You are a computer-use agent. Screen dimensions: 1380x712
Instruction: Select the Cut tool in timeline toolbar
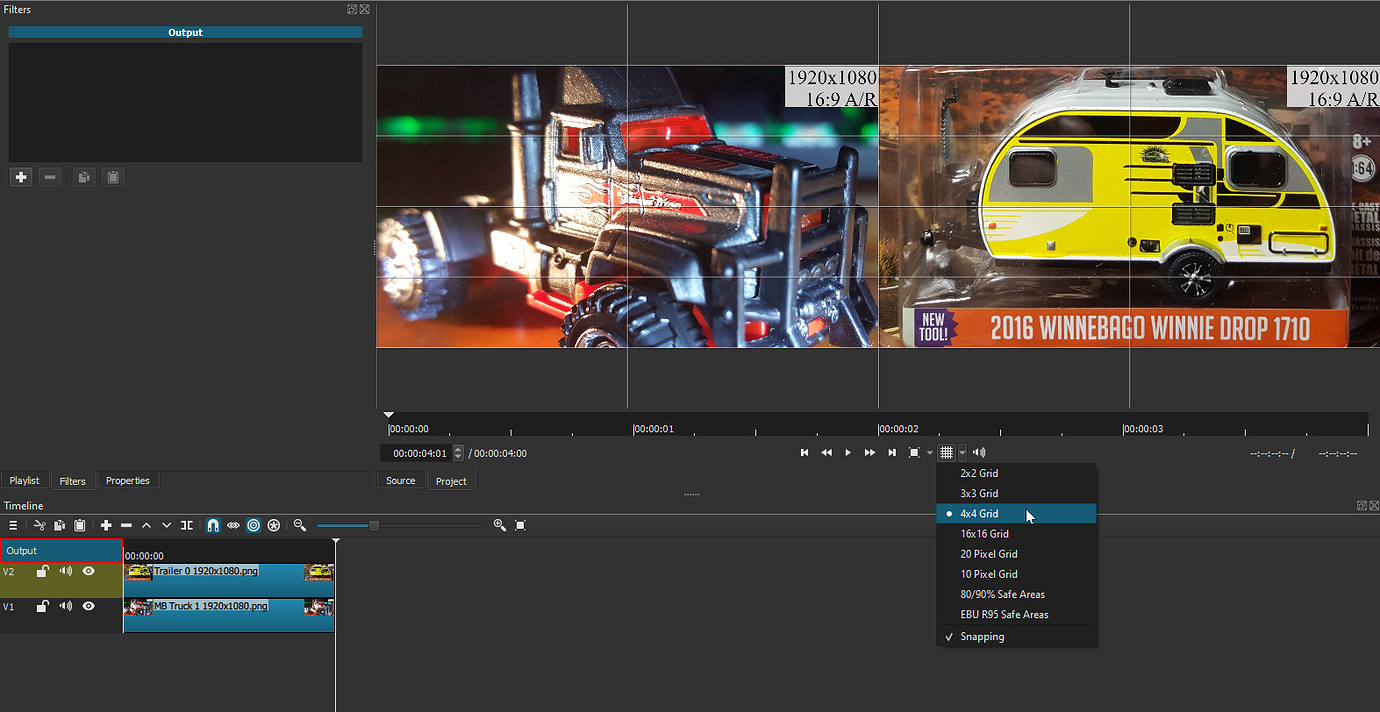[39, 525]
